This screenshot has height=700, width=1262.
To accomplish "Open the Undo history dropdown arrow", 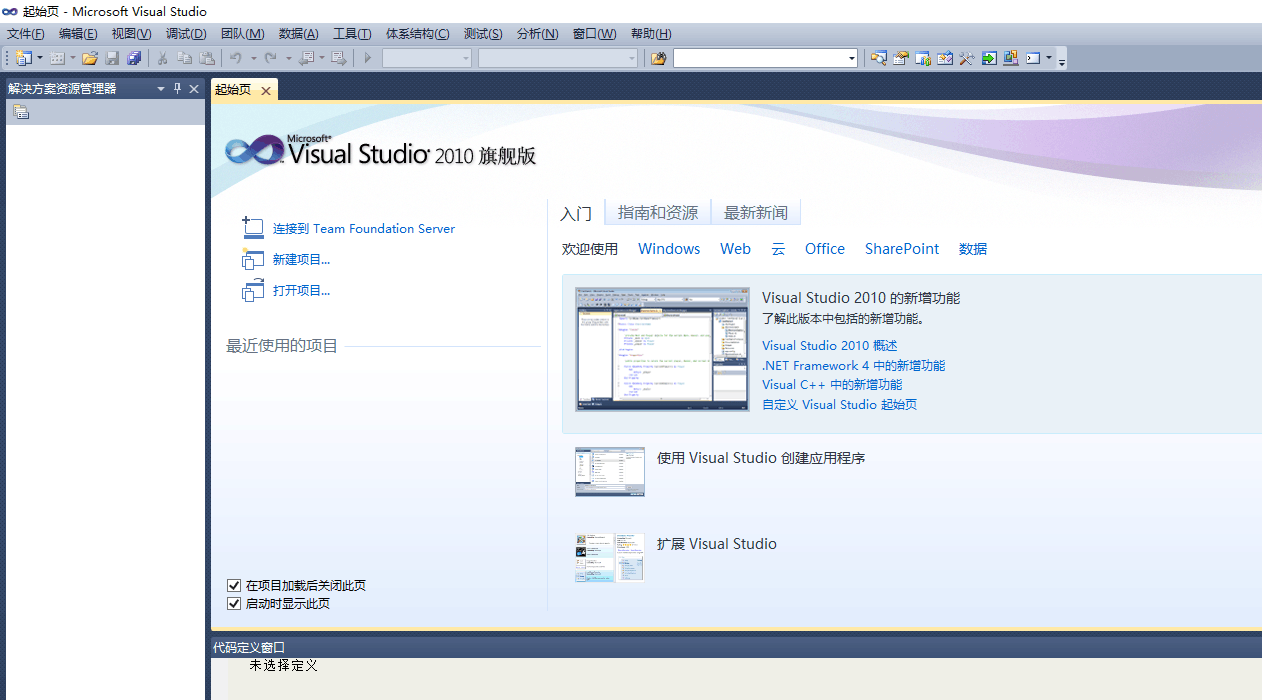I will (253, 58).
